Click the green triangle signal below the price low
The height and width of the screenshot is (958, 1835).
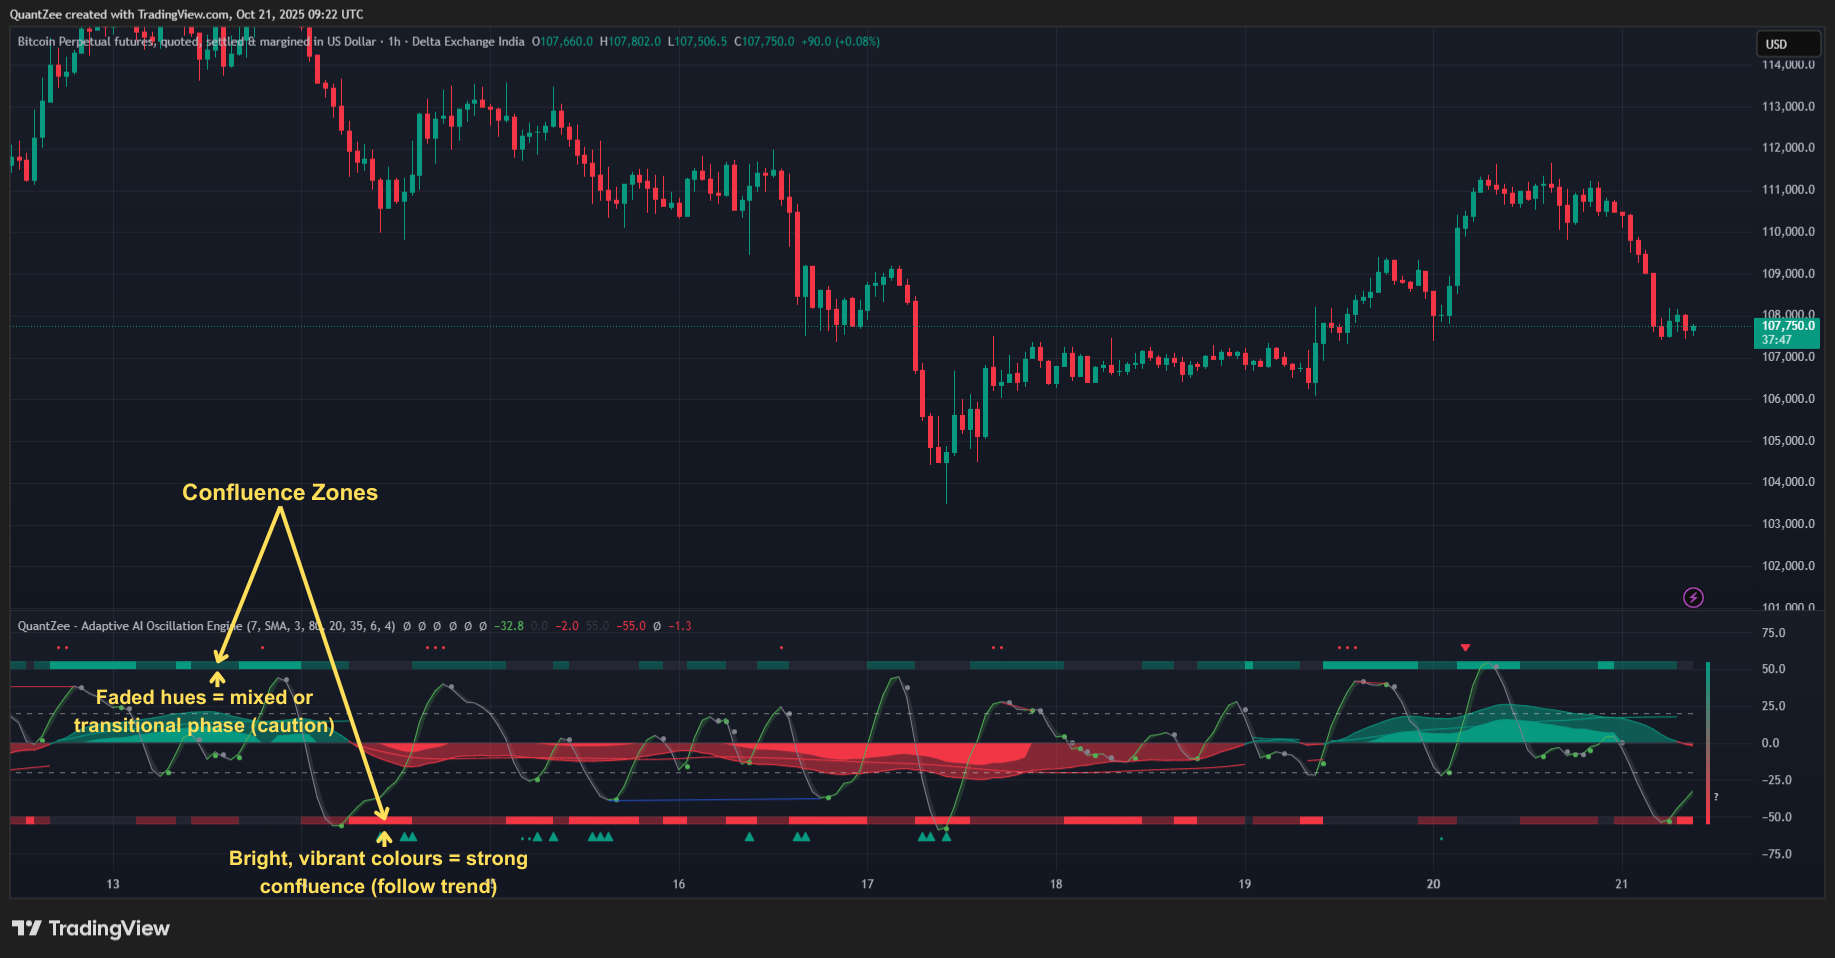(x=946, y=837)
